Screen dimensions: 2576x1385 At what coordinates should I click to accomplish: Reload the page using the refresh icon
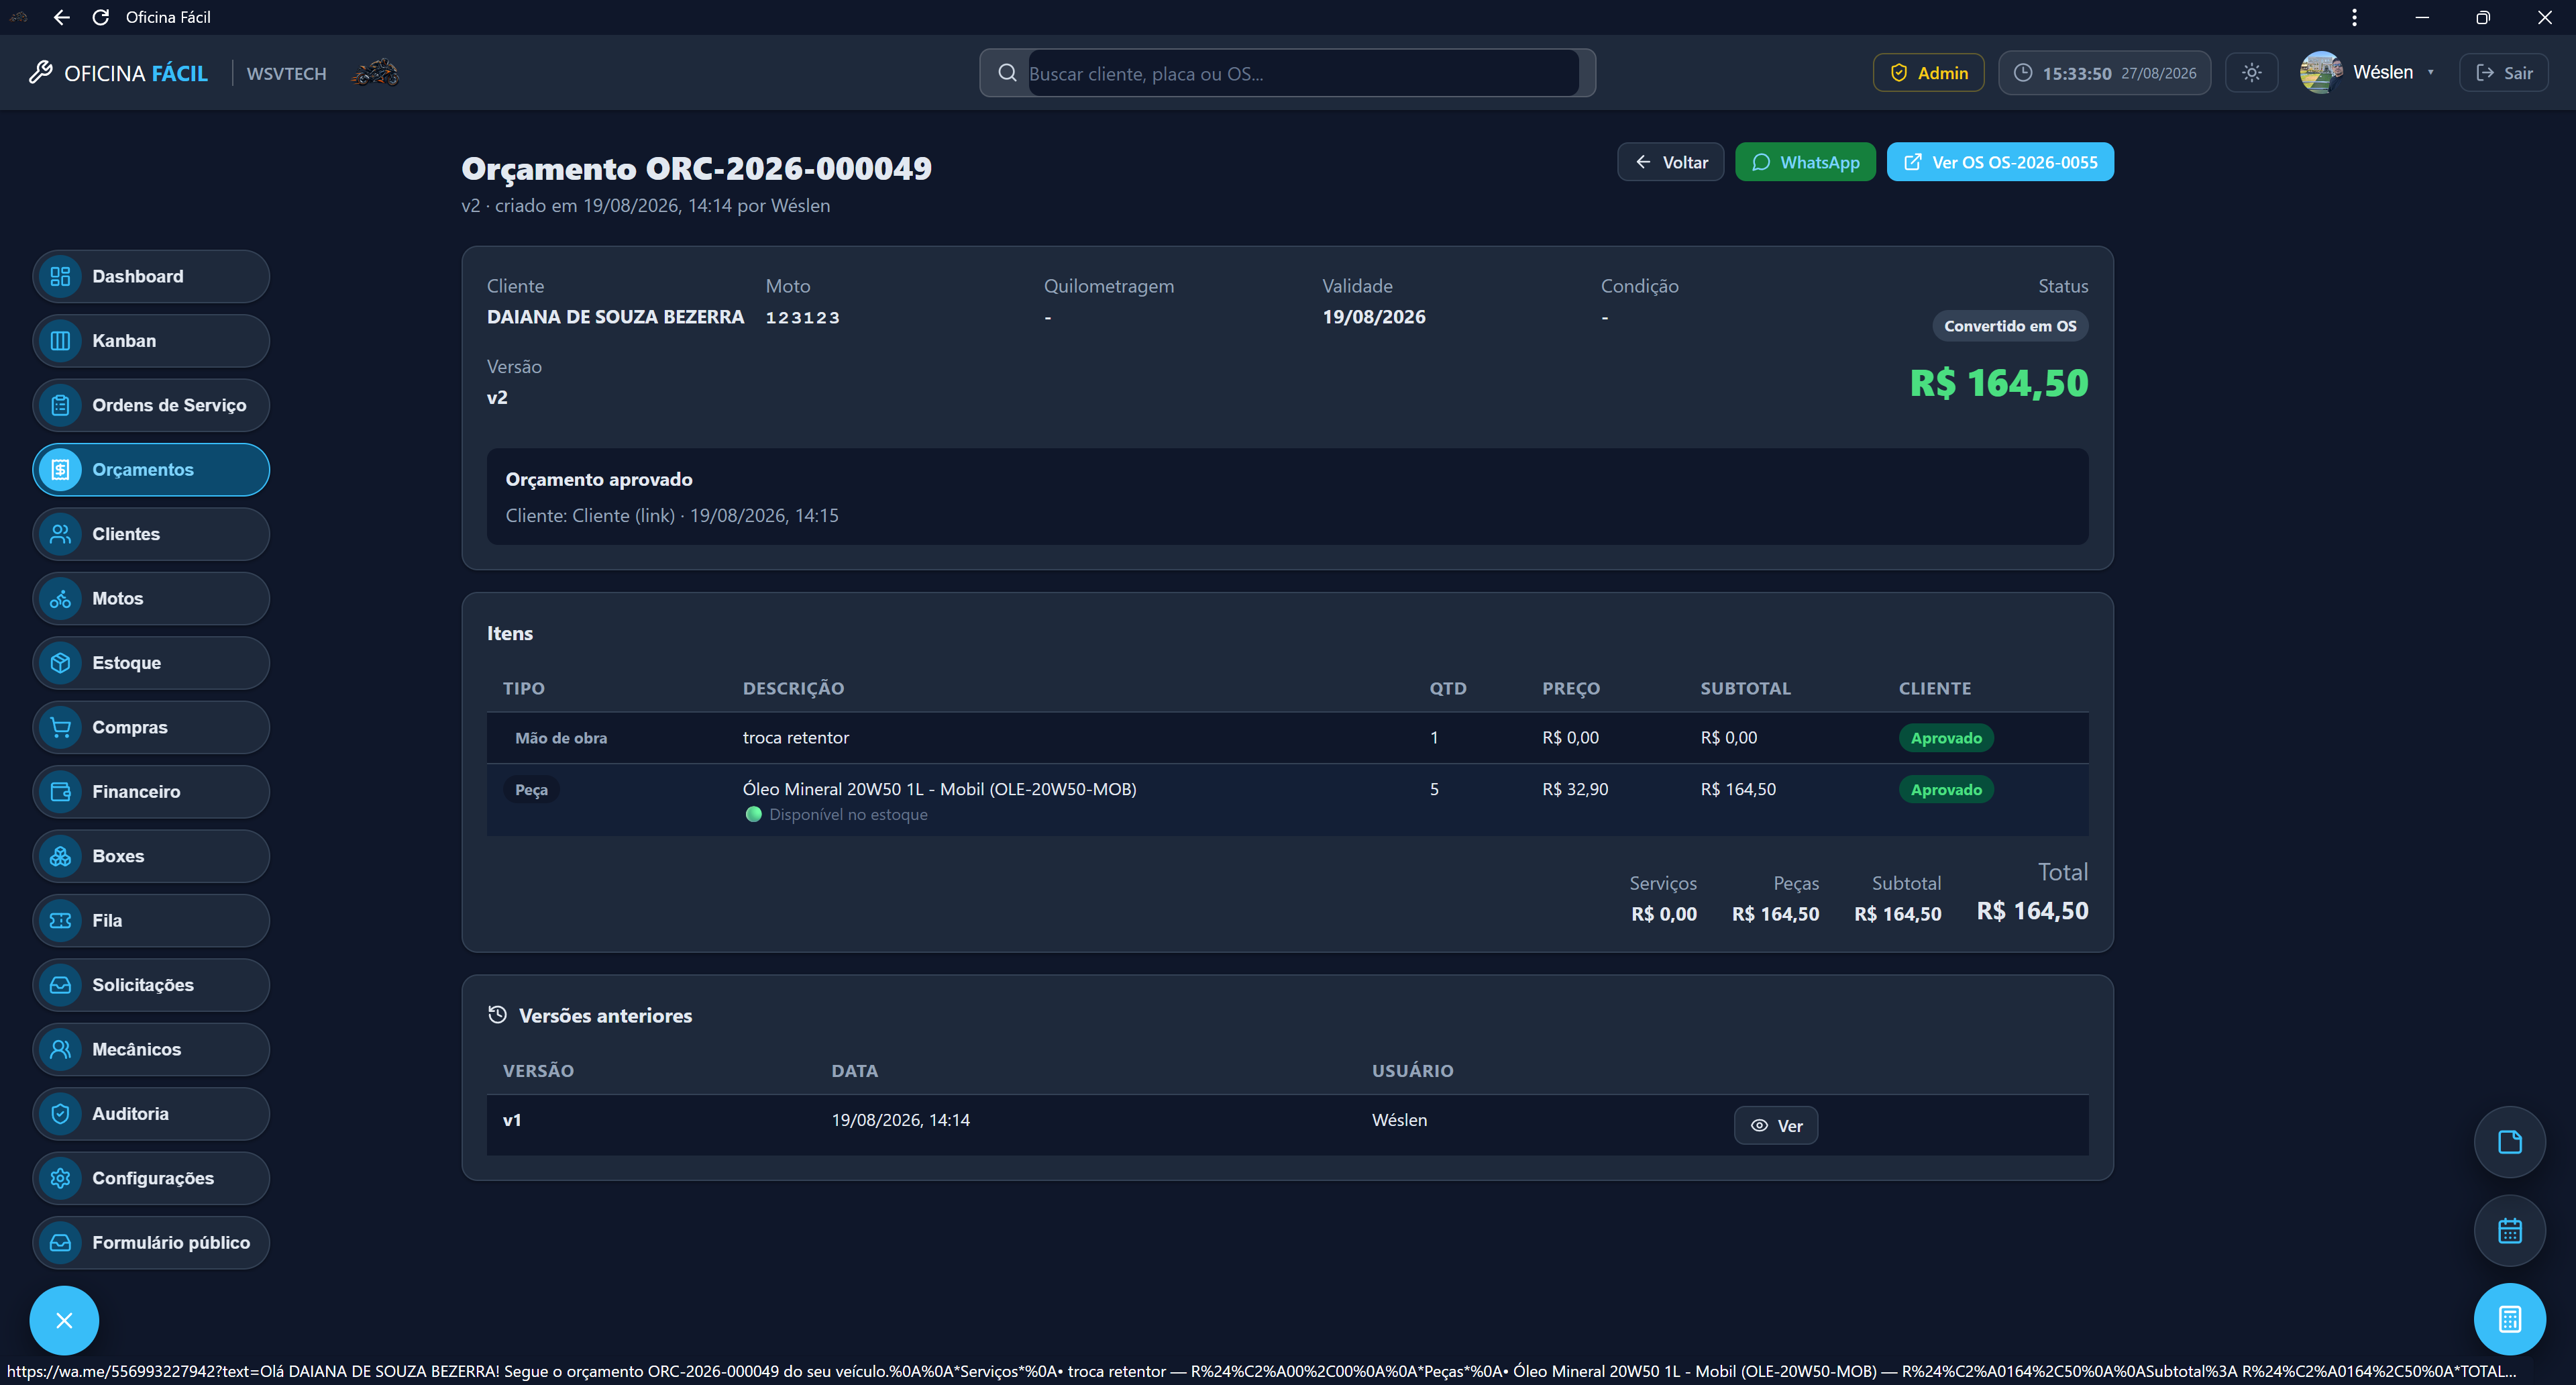coord(100,17)
